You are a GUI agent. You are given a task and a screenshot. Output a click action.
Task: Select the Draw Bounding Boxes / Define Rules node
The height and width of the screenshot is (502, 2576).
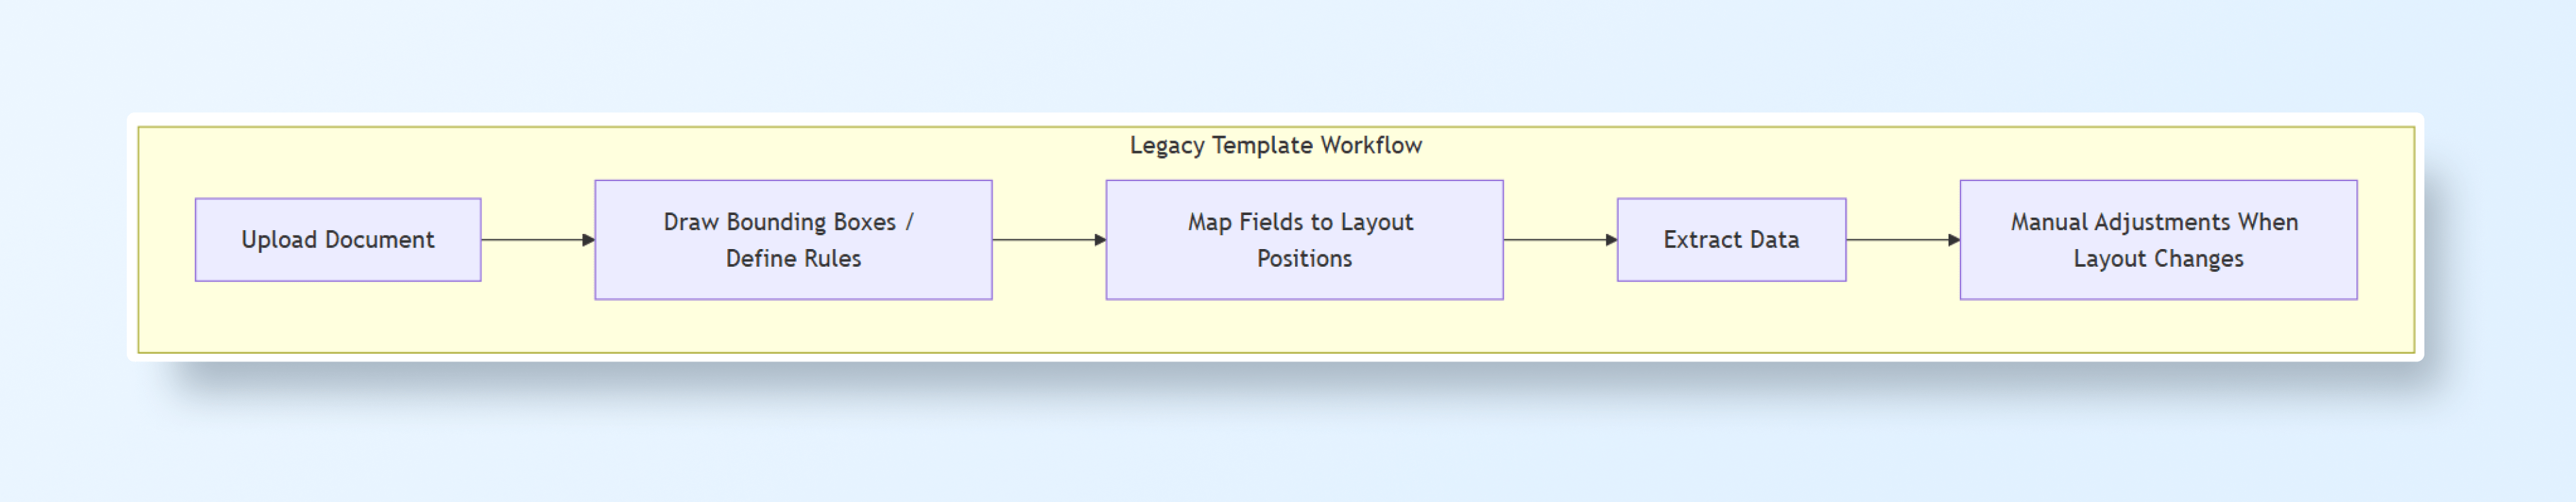coord(792,240)
